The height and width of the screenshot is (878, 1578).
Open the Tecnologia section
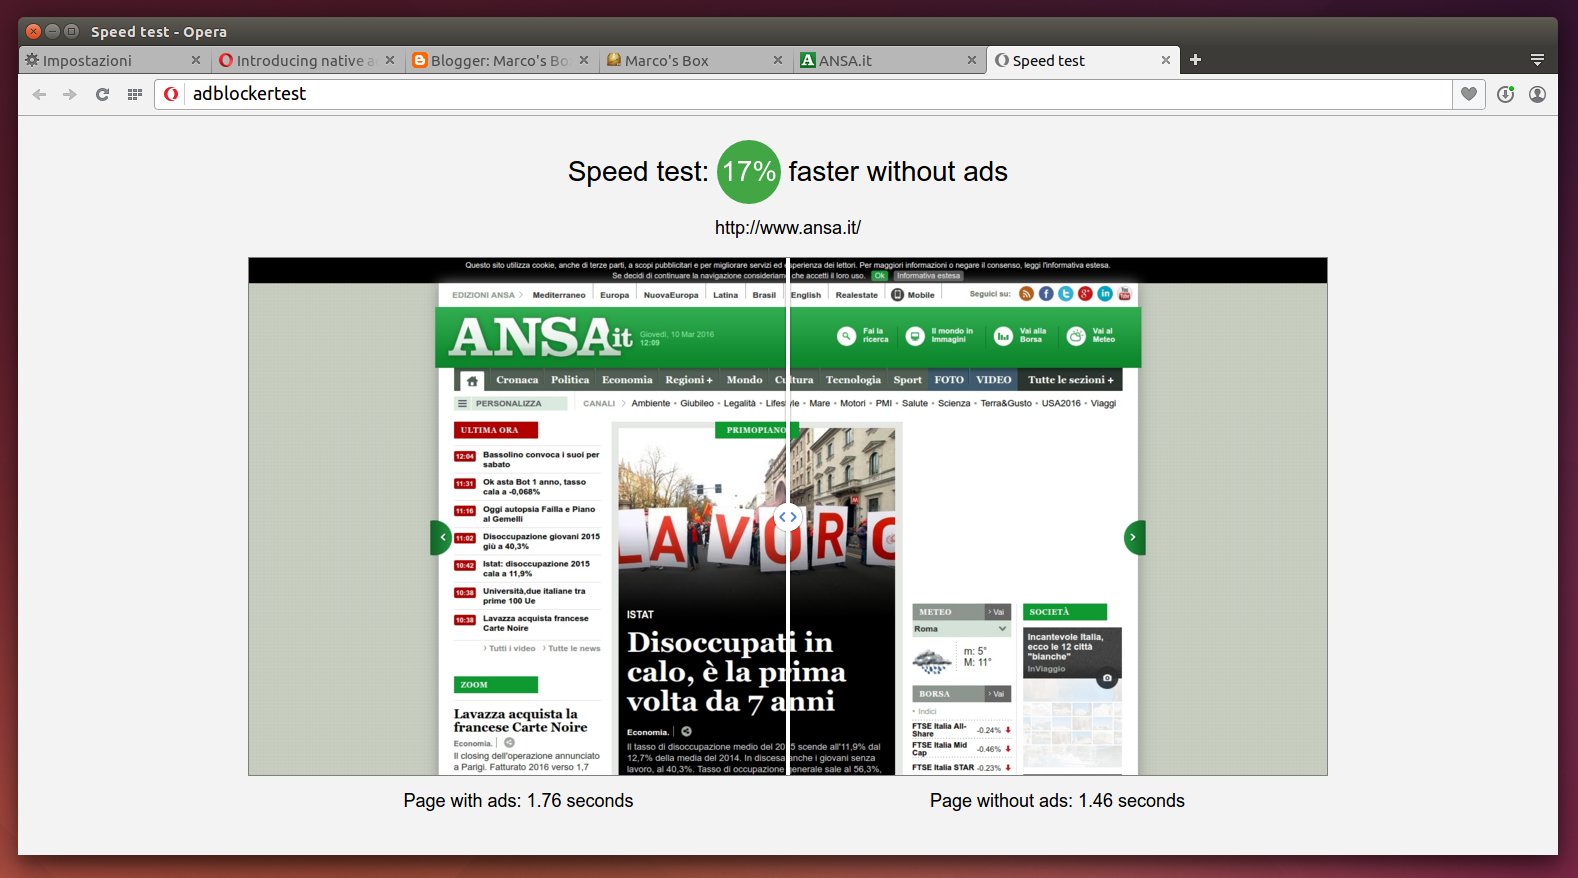(853, 380)
